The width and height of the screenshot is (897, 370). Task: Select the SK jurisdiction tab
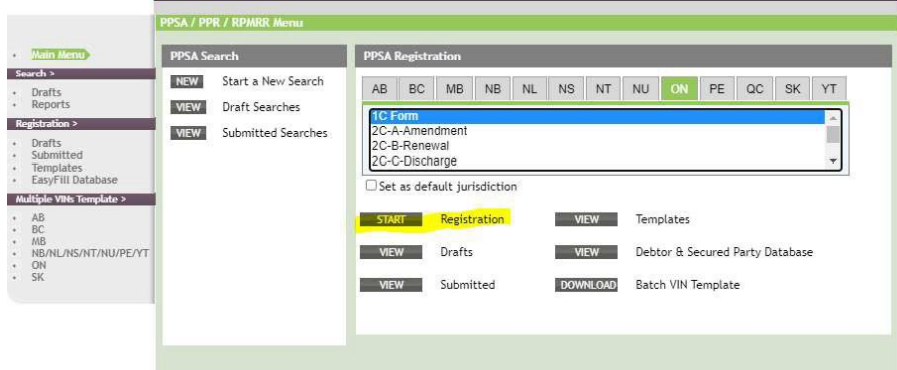point(792,89)
